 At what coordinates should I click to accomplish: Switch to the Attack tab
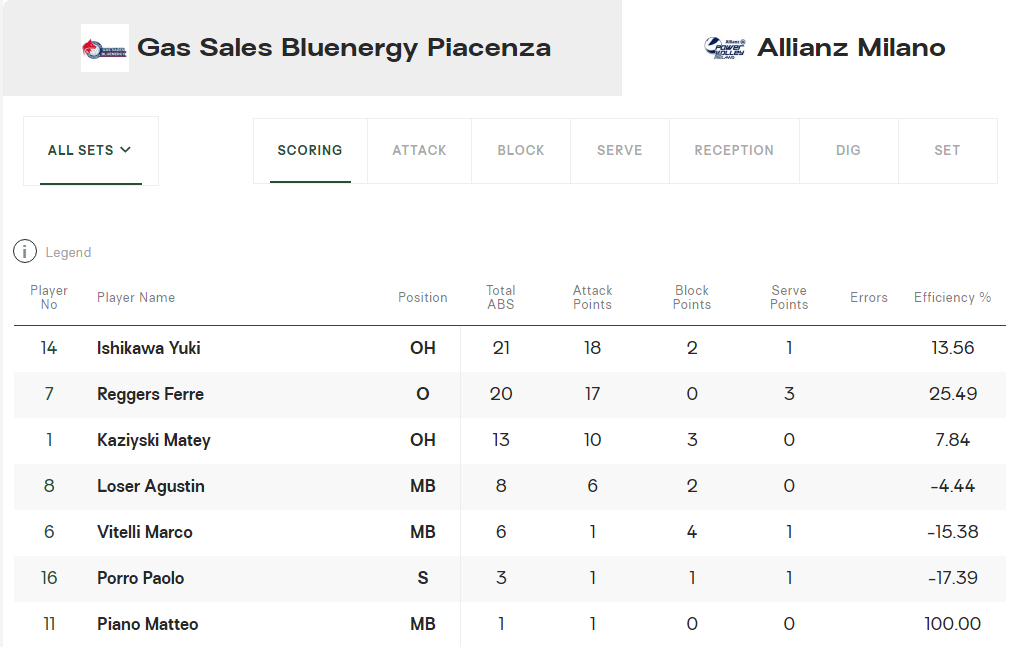point(419,150)
